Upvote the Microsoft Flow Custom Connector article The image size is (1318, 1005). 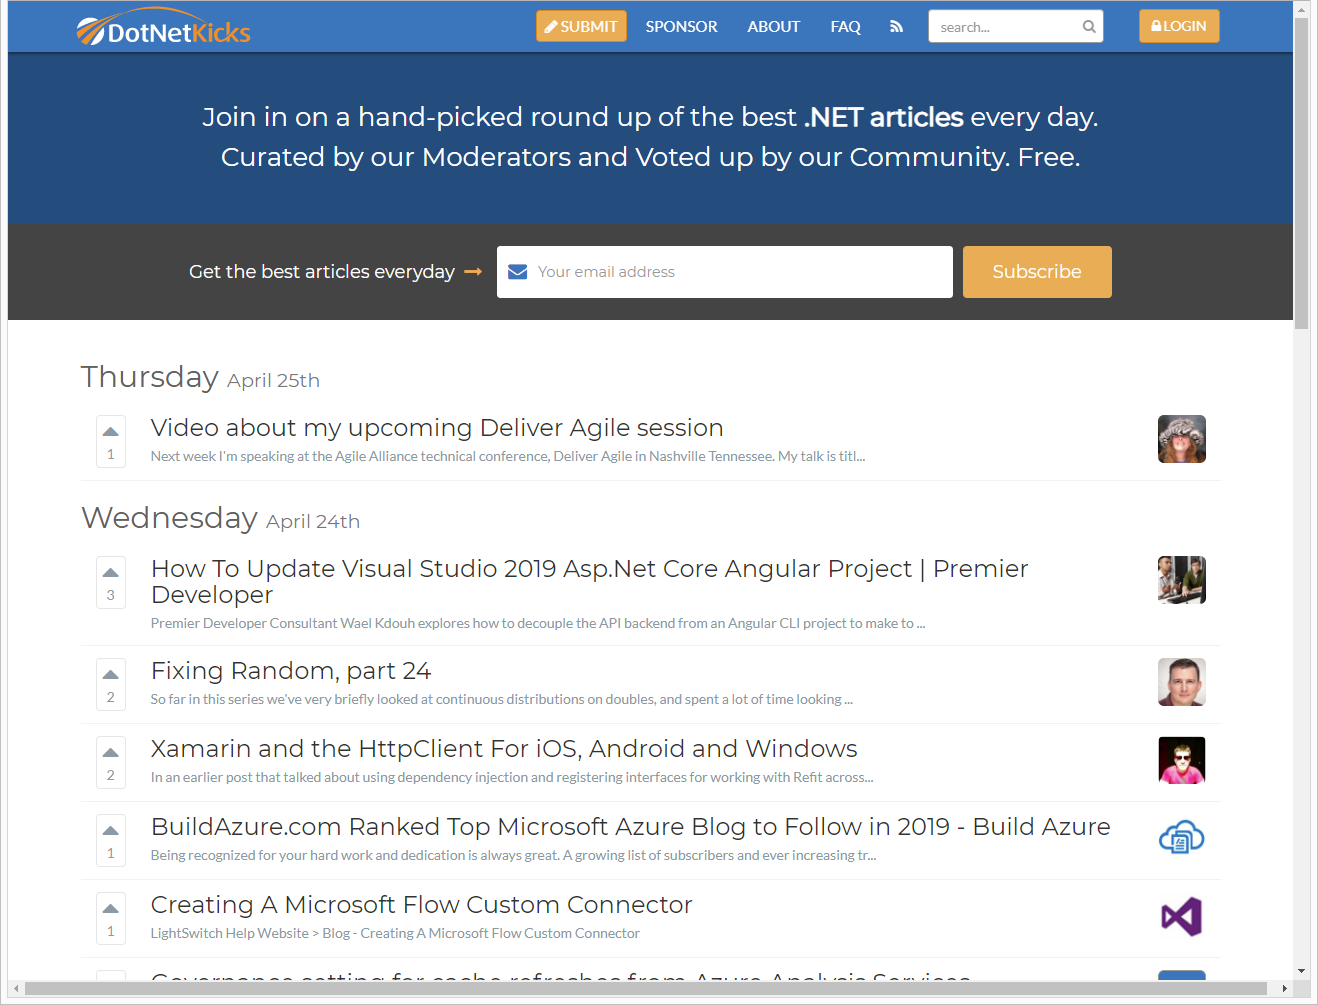pyautogui.click(x=111, y=909)
